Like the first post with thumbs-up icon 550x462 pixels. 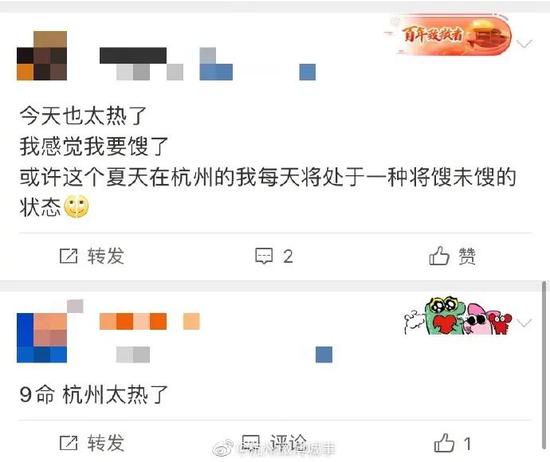[439, 255]
